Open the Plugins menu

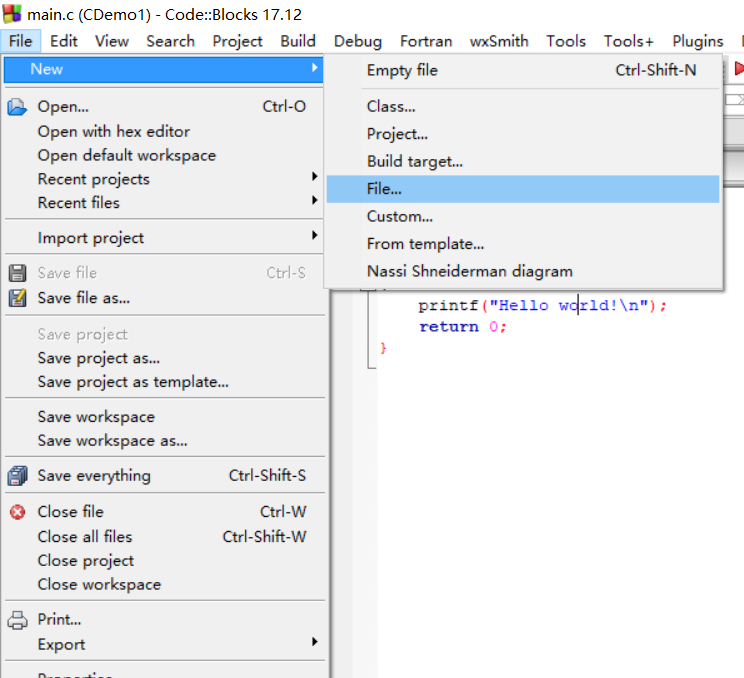tap(698, 41)
